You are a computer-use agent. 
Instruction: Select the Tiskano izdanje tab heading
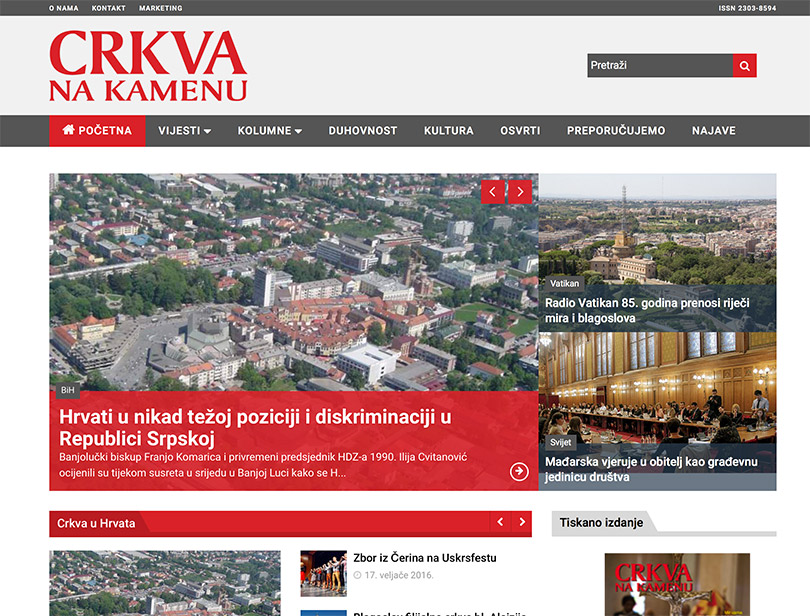pyautogui.click(x=601, y=522)
